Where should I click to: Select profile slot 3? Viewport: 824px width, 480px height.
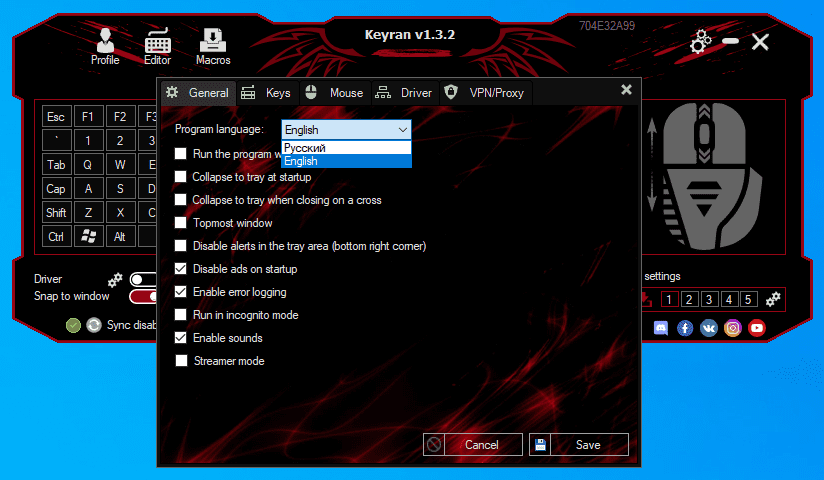[x=709, y=299]
